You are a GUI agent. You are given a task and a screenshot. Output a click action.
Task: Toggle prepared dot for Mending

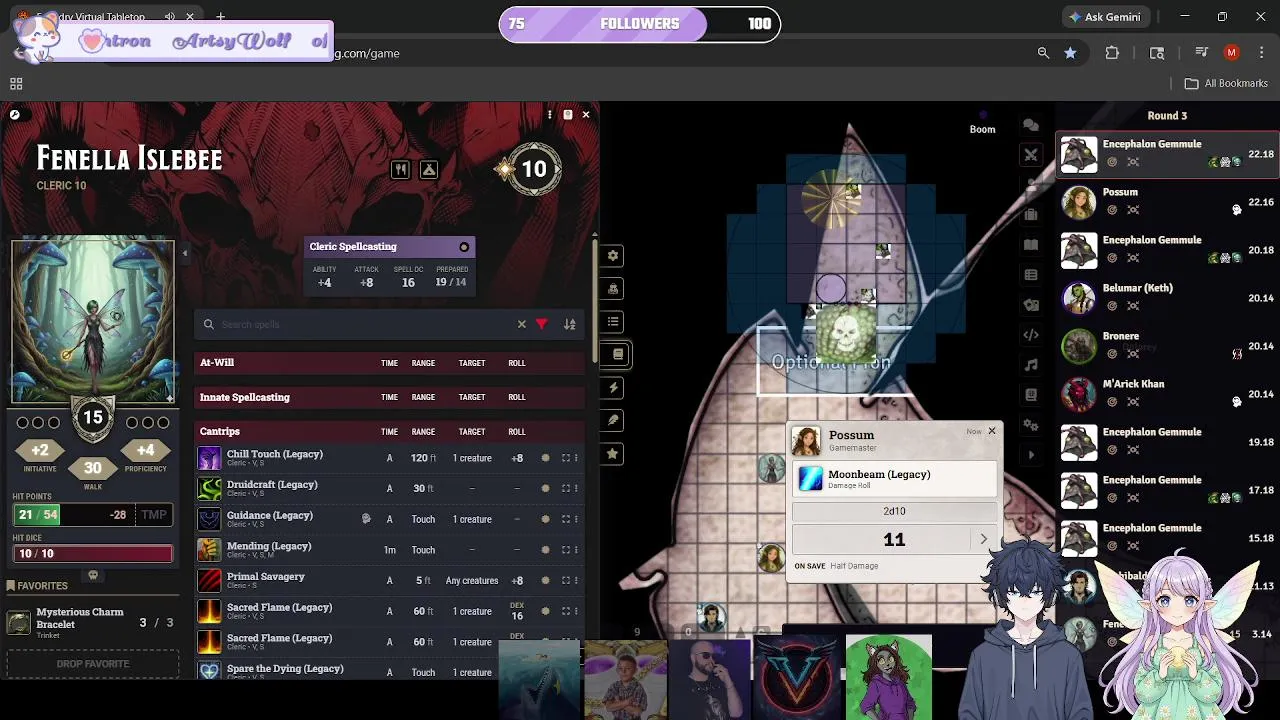click(x=545, y=550)
